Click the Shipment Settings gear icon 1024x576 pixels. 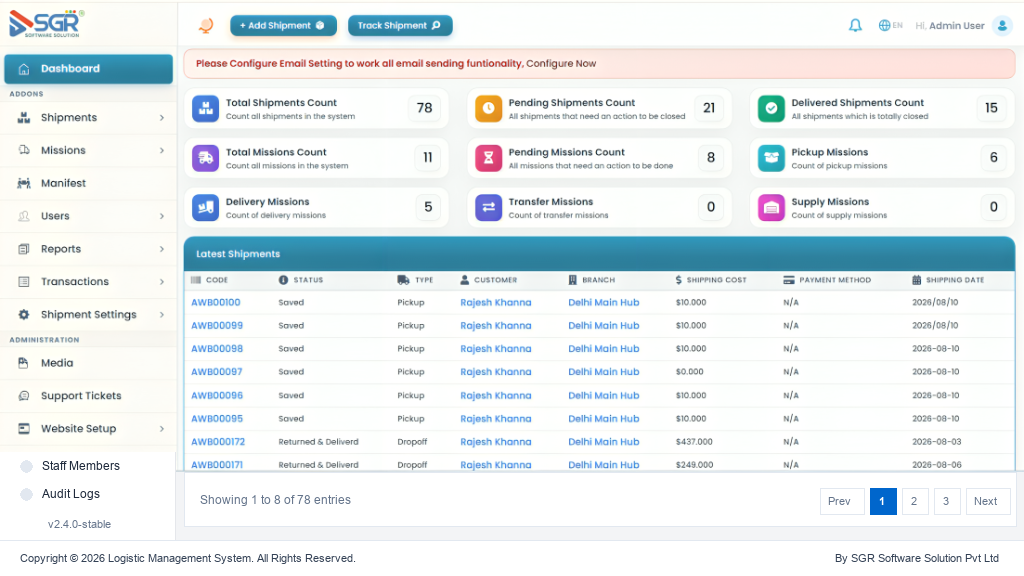24,315
